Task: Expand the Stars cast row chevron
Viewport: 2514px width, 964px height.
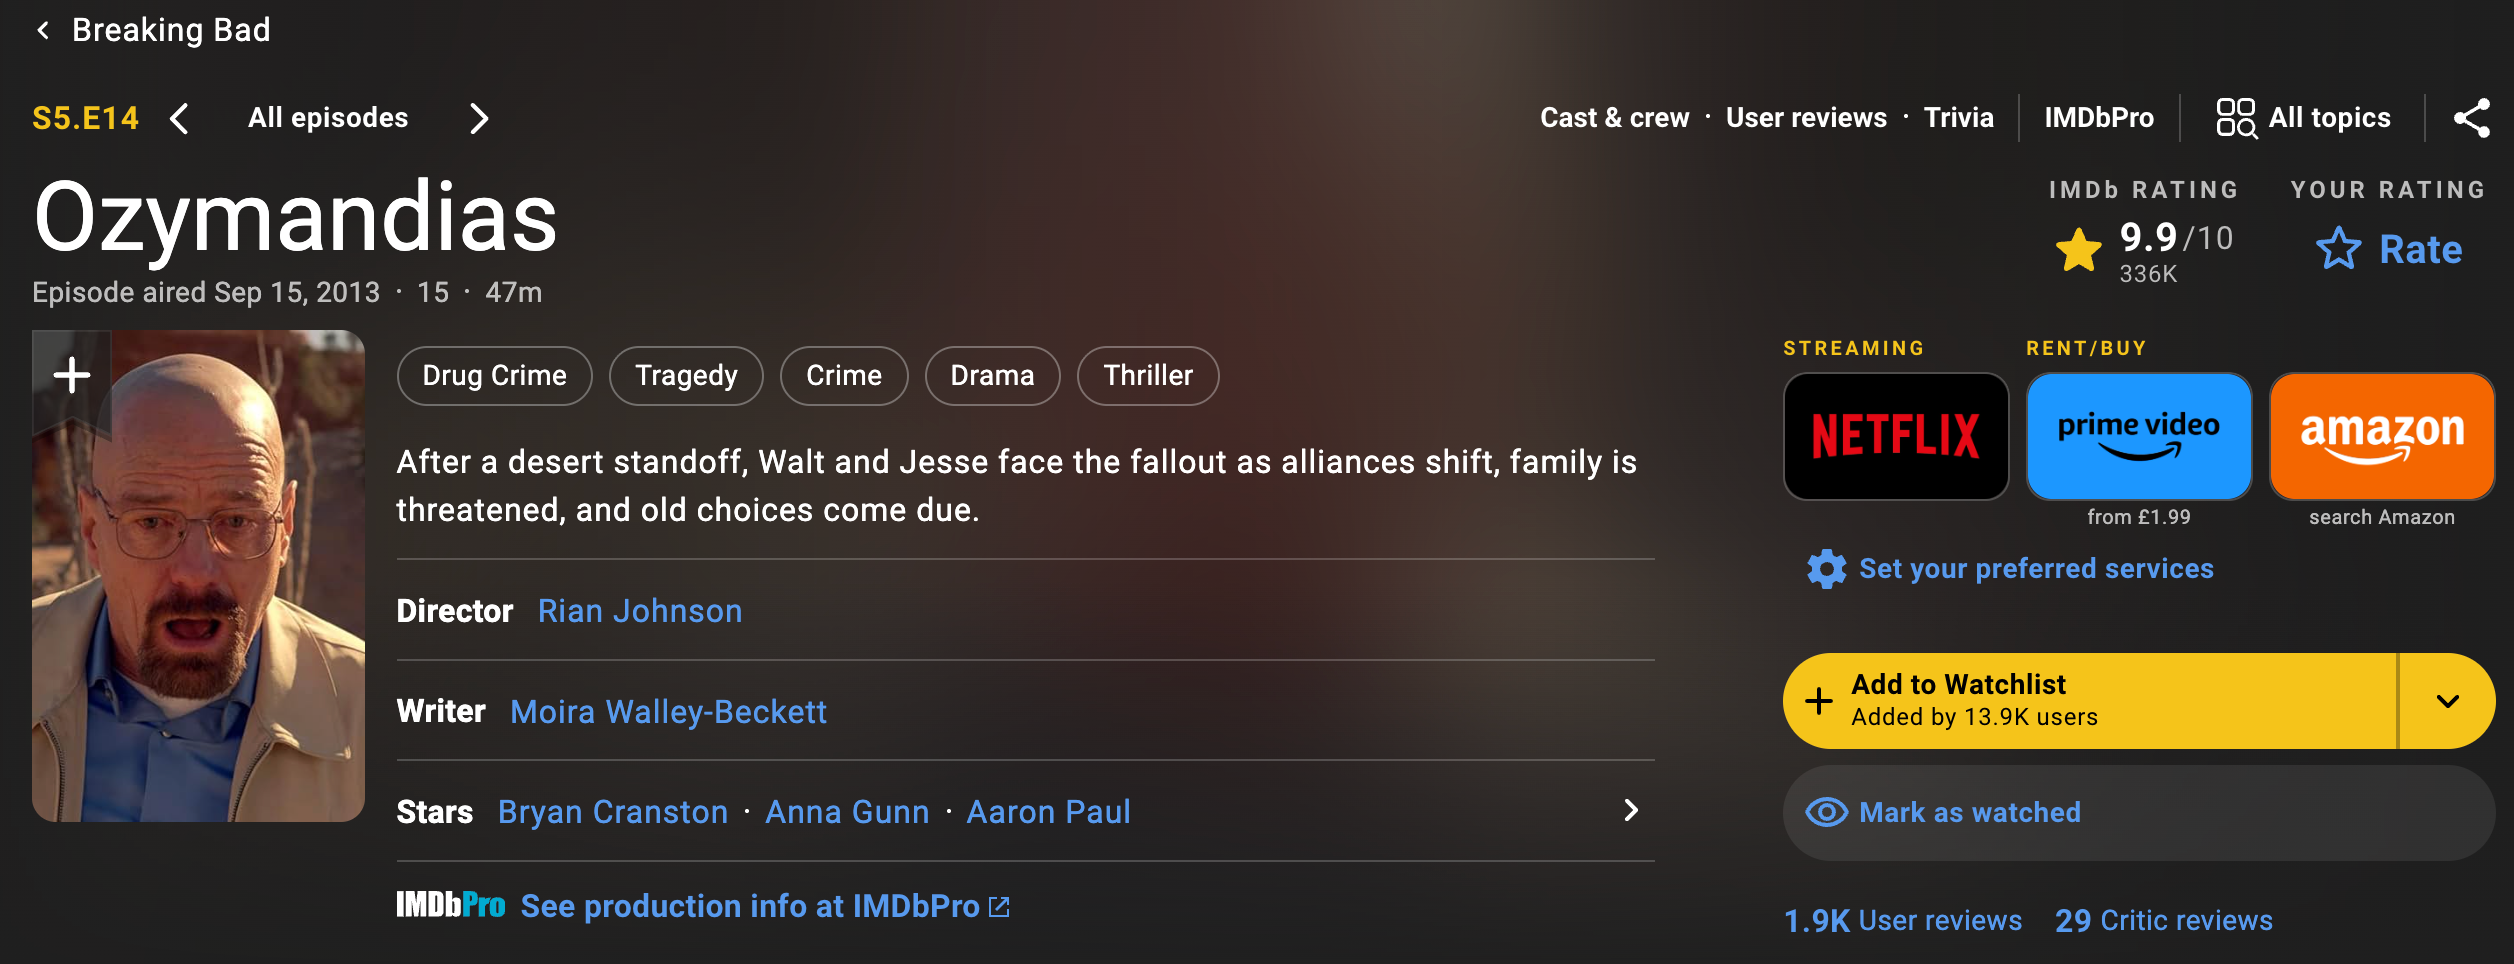Action: tap(1631, 810)
